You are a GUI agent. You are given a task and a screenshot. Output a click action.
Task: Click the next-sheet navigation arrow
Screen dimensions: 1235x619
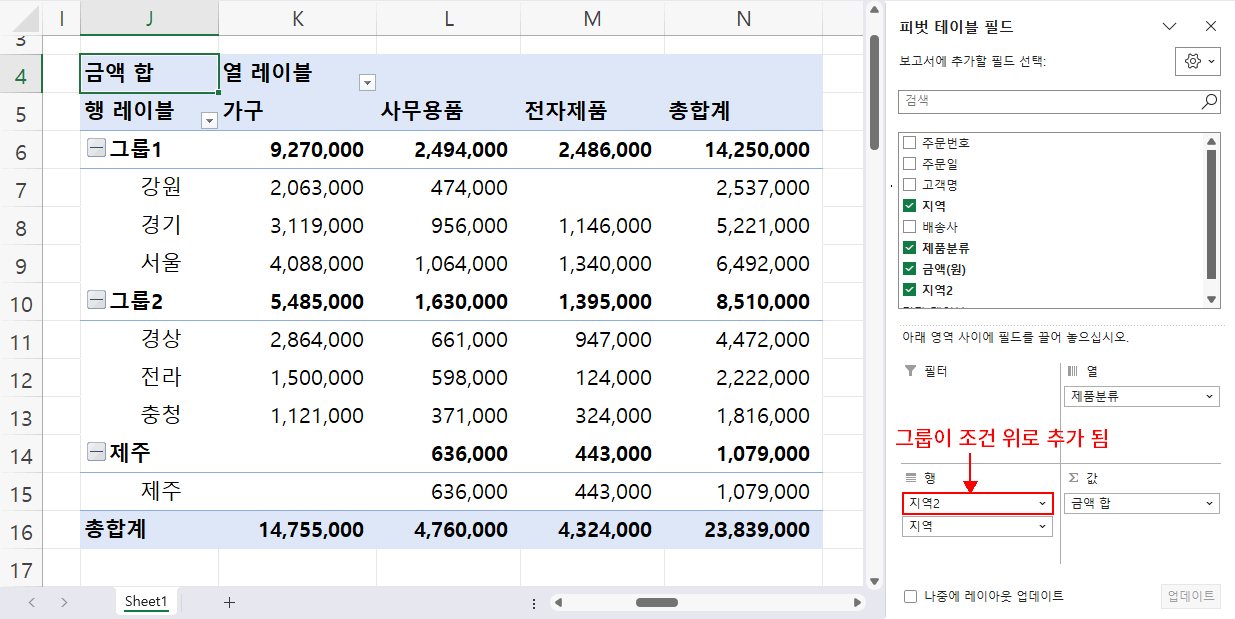pos(63,603)
